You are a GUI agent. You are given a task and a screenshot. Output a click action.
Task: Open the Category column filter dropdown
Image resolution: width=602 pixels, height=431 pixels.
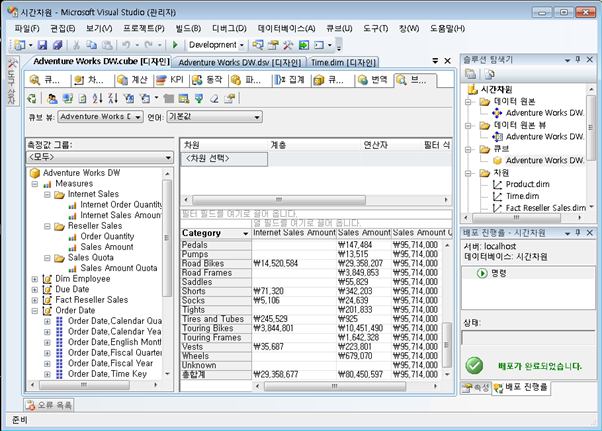[x=245, y=233]
